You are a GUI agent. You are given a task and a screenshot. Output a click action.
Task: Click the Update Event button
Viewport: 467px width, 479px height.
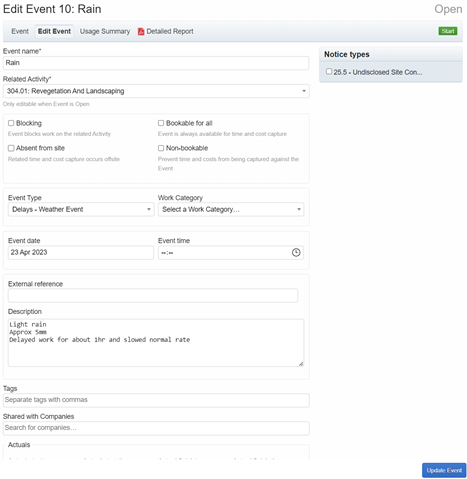pyautogui.click(x=444, y=470)
